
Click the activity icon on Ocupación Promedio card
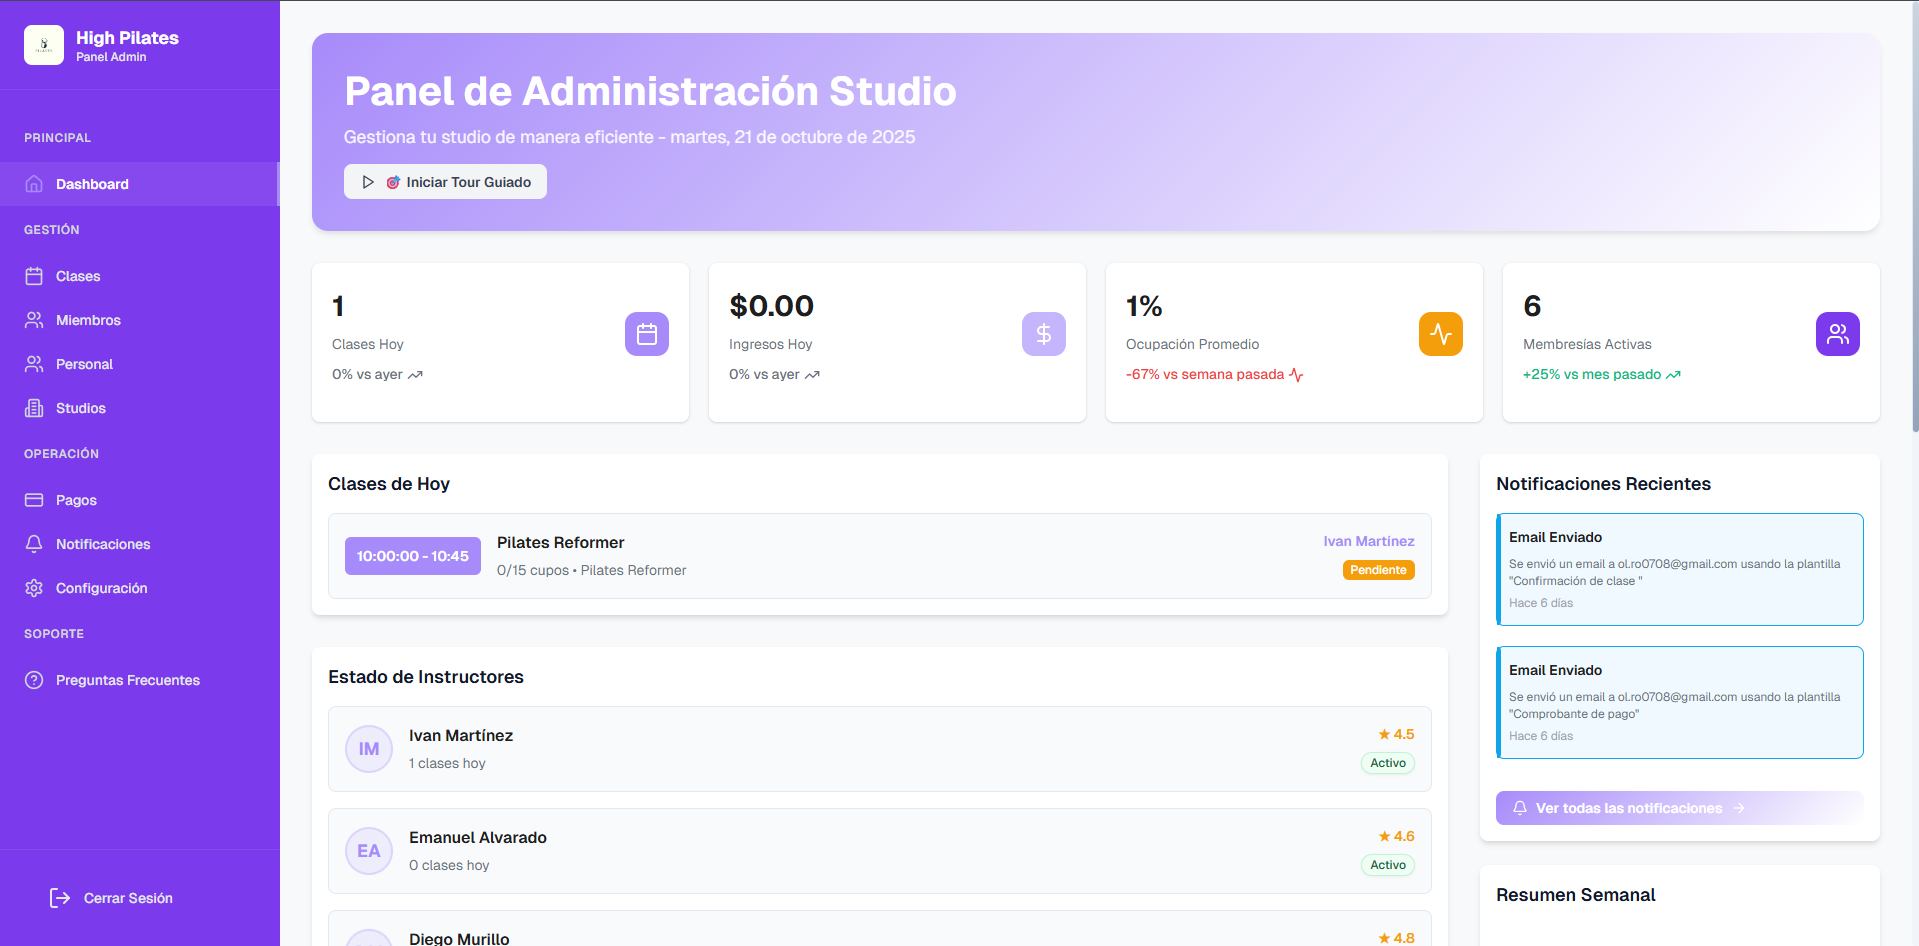(1440, 334)
